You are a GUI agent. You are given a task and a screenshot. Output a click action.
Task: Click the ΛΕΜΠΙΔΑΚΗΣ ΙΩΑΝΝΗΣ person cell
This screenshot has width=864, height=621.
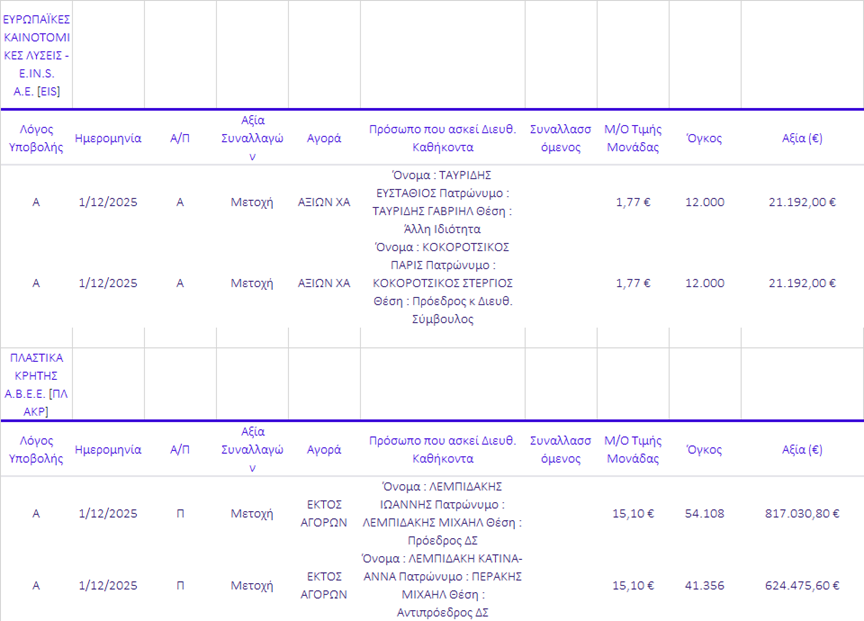pyautogui.click(x=442, y=514)
